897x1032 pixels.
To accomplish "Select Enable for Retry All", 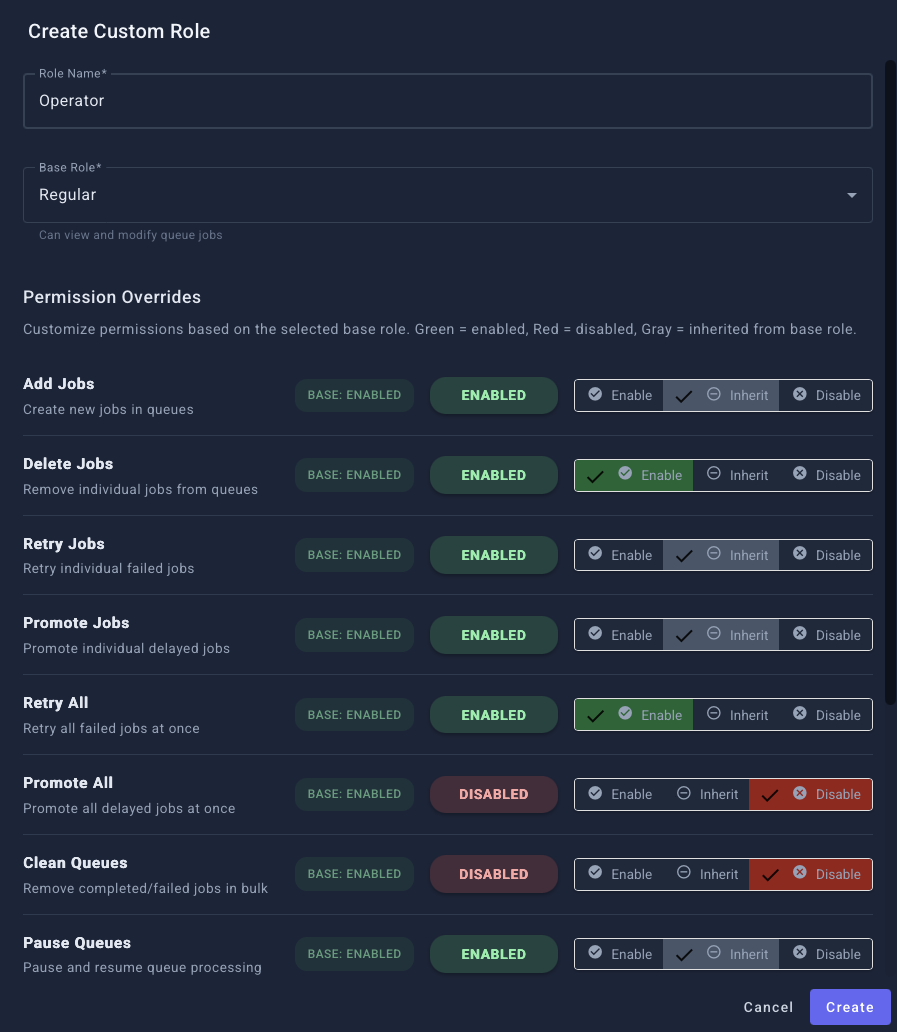I will pos(634,715).
